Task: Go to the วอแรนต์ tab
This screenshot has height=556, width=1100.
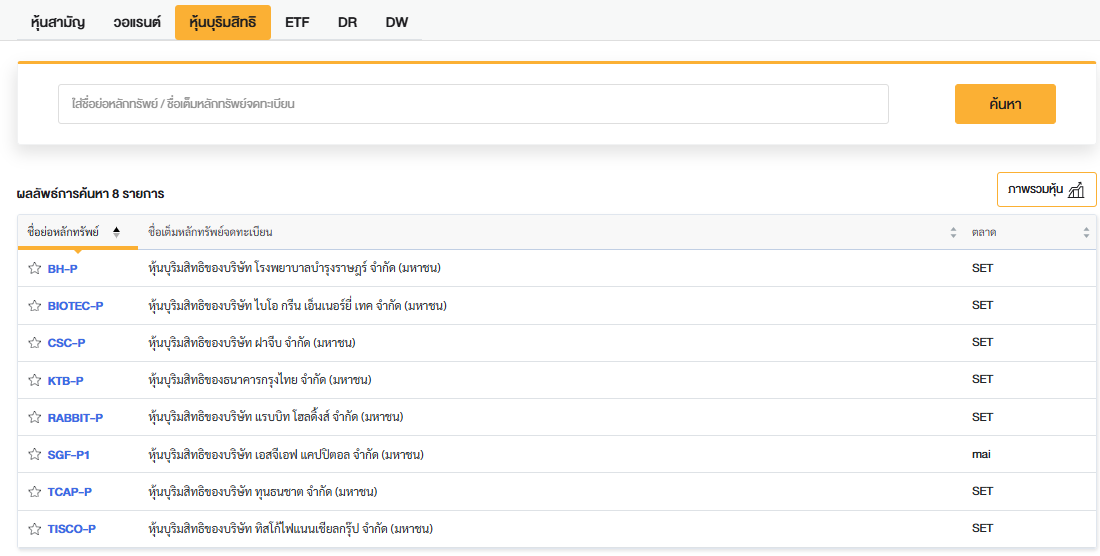Action: pos(137,22)
